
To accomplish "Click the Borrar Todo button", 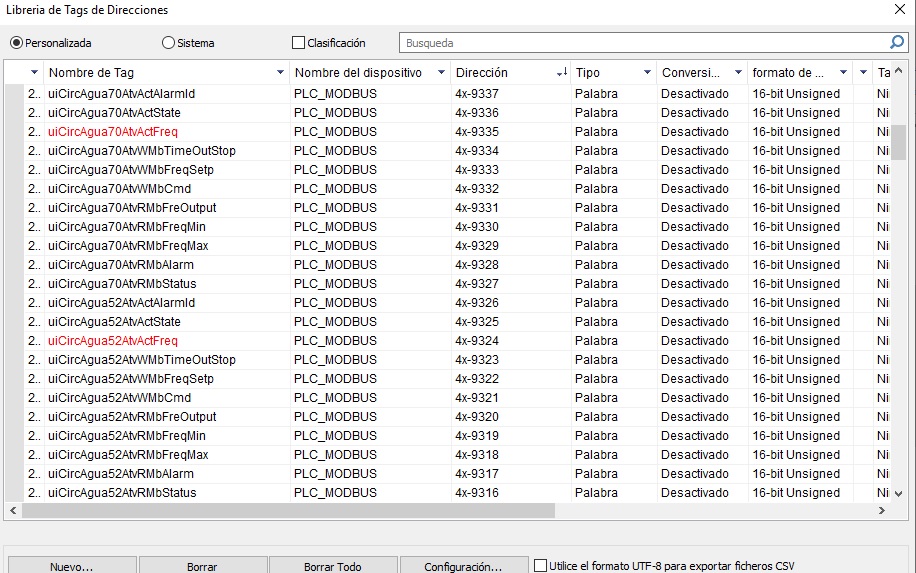I will tap(333, 566).
